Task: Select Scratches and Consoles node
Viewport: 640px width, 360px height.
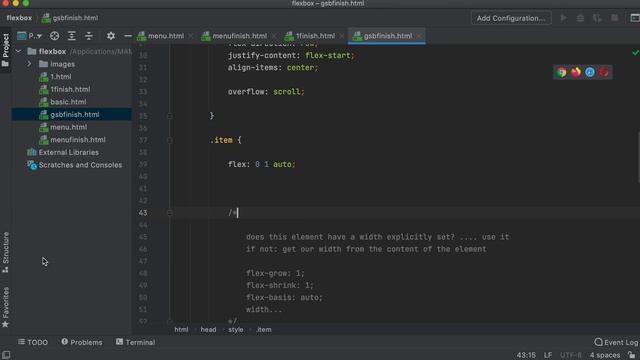Action: (80, 165)
